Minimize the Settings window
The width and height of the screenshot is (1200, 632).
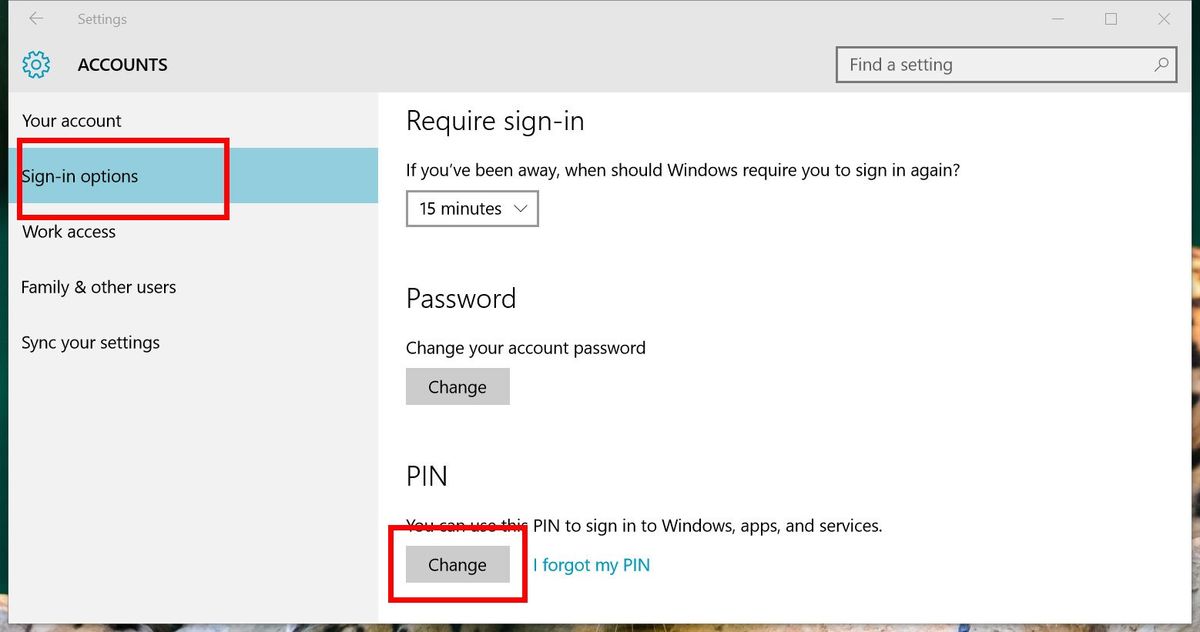1057,19
